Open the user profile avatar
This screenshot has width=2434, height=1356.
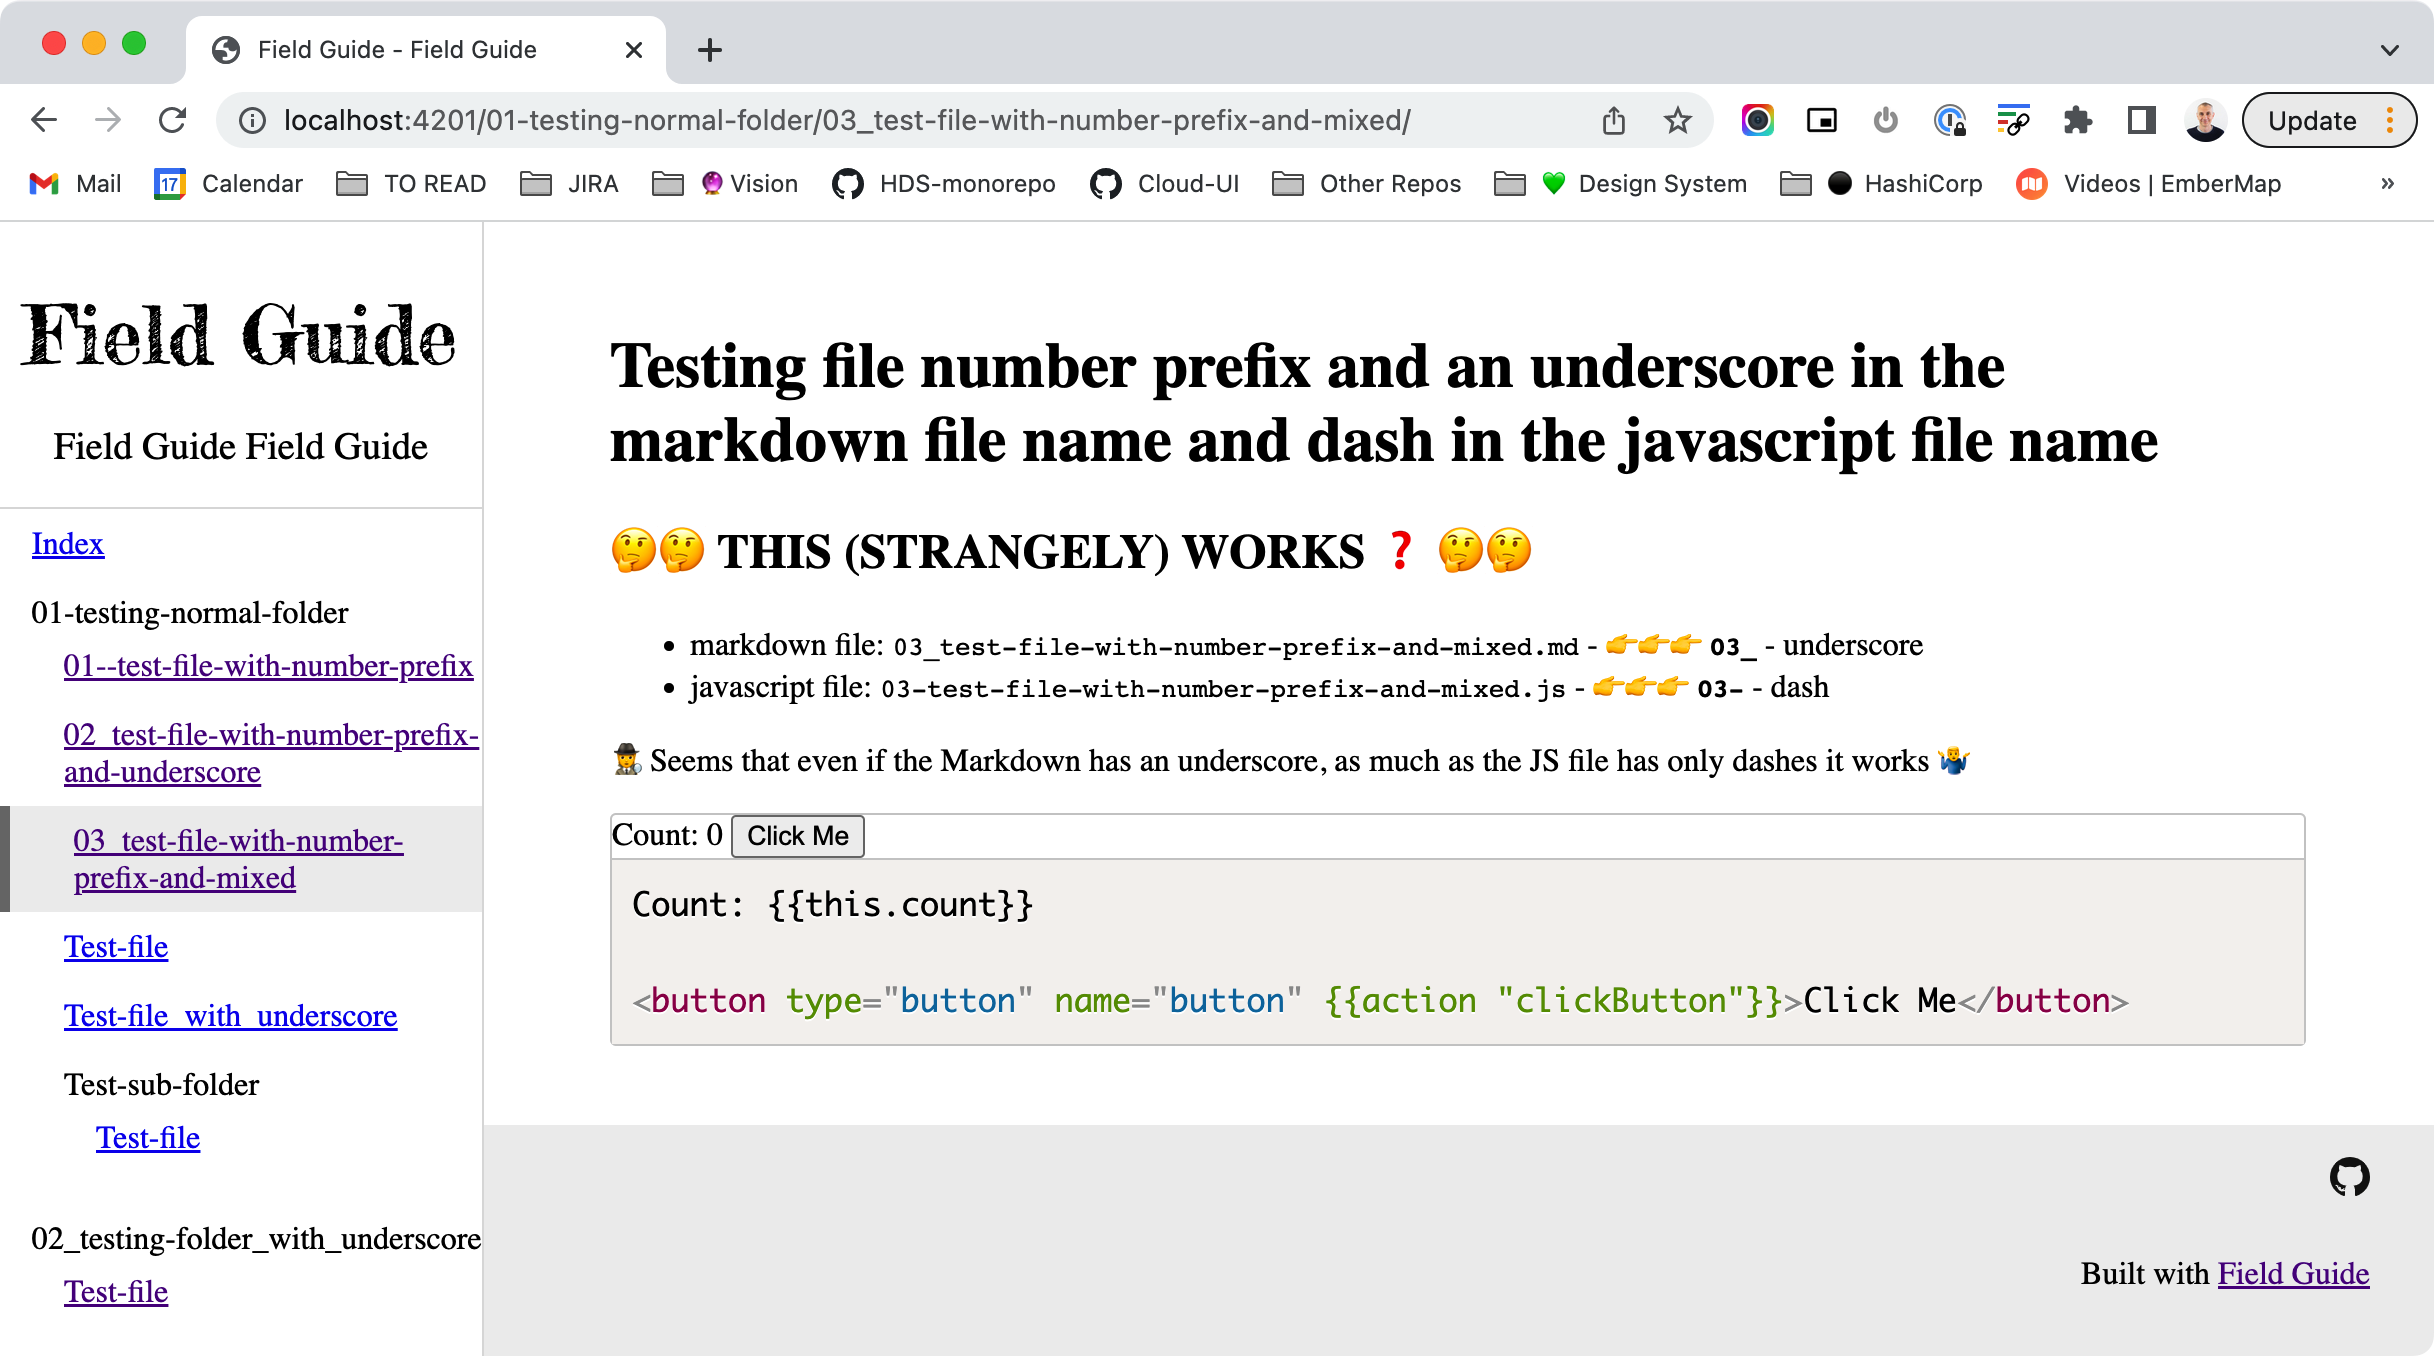tap(2204, 121)
